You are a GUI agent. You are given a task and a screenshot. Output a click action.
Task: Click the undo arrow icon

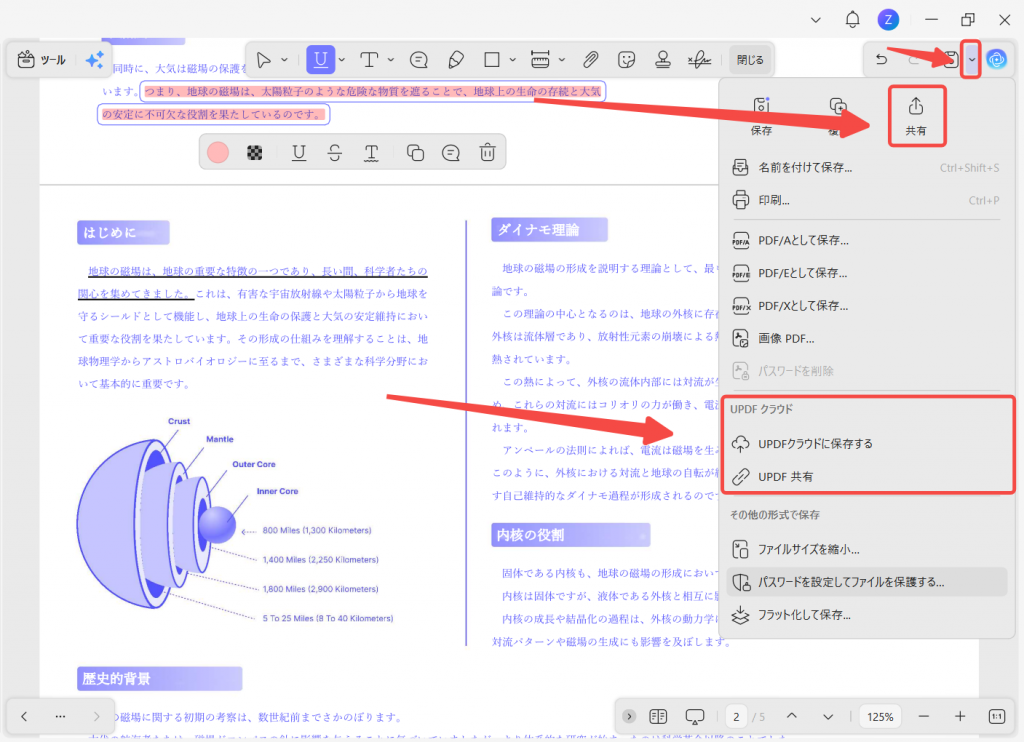coord(882,60)
